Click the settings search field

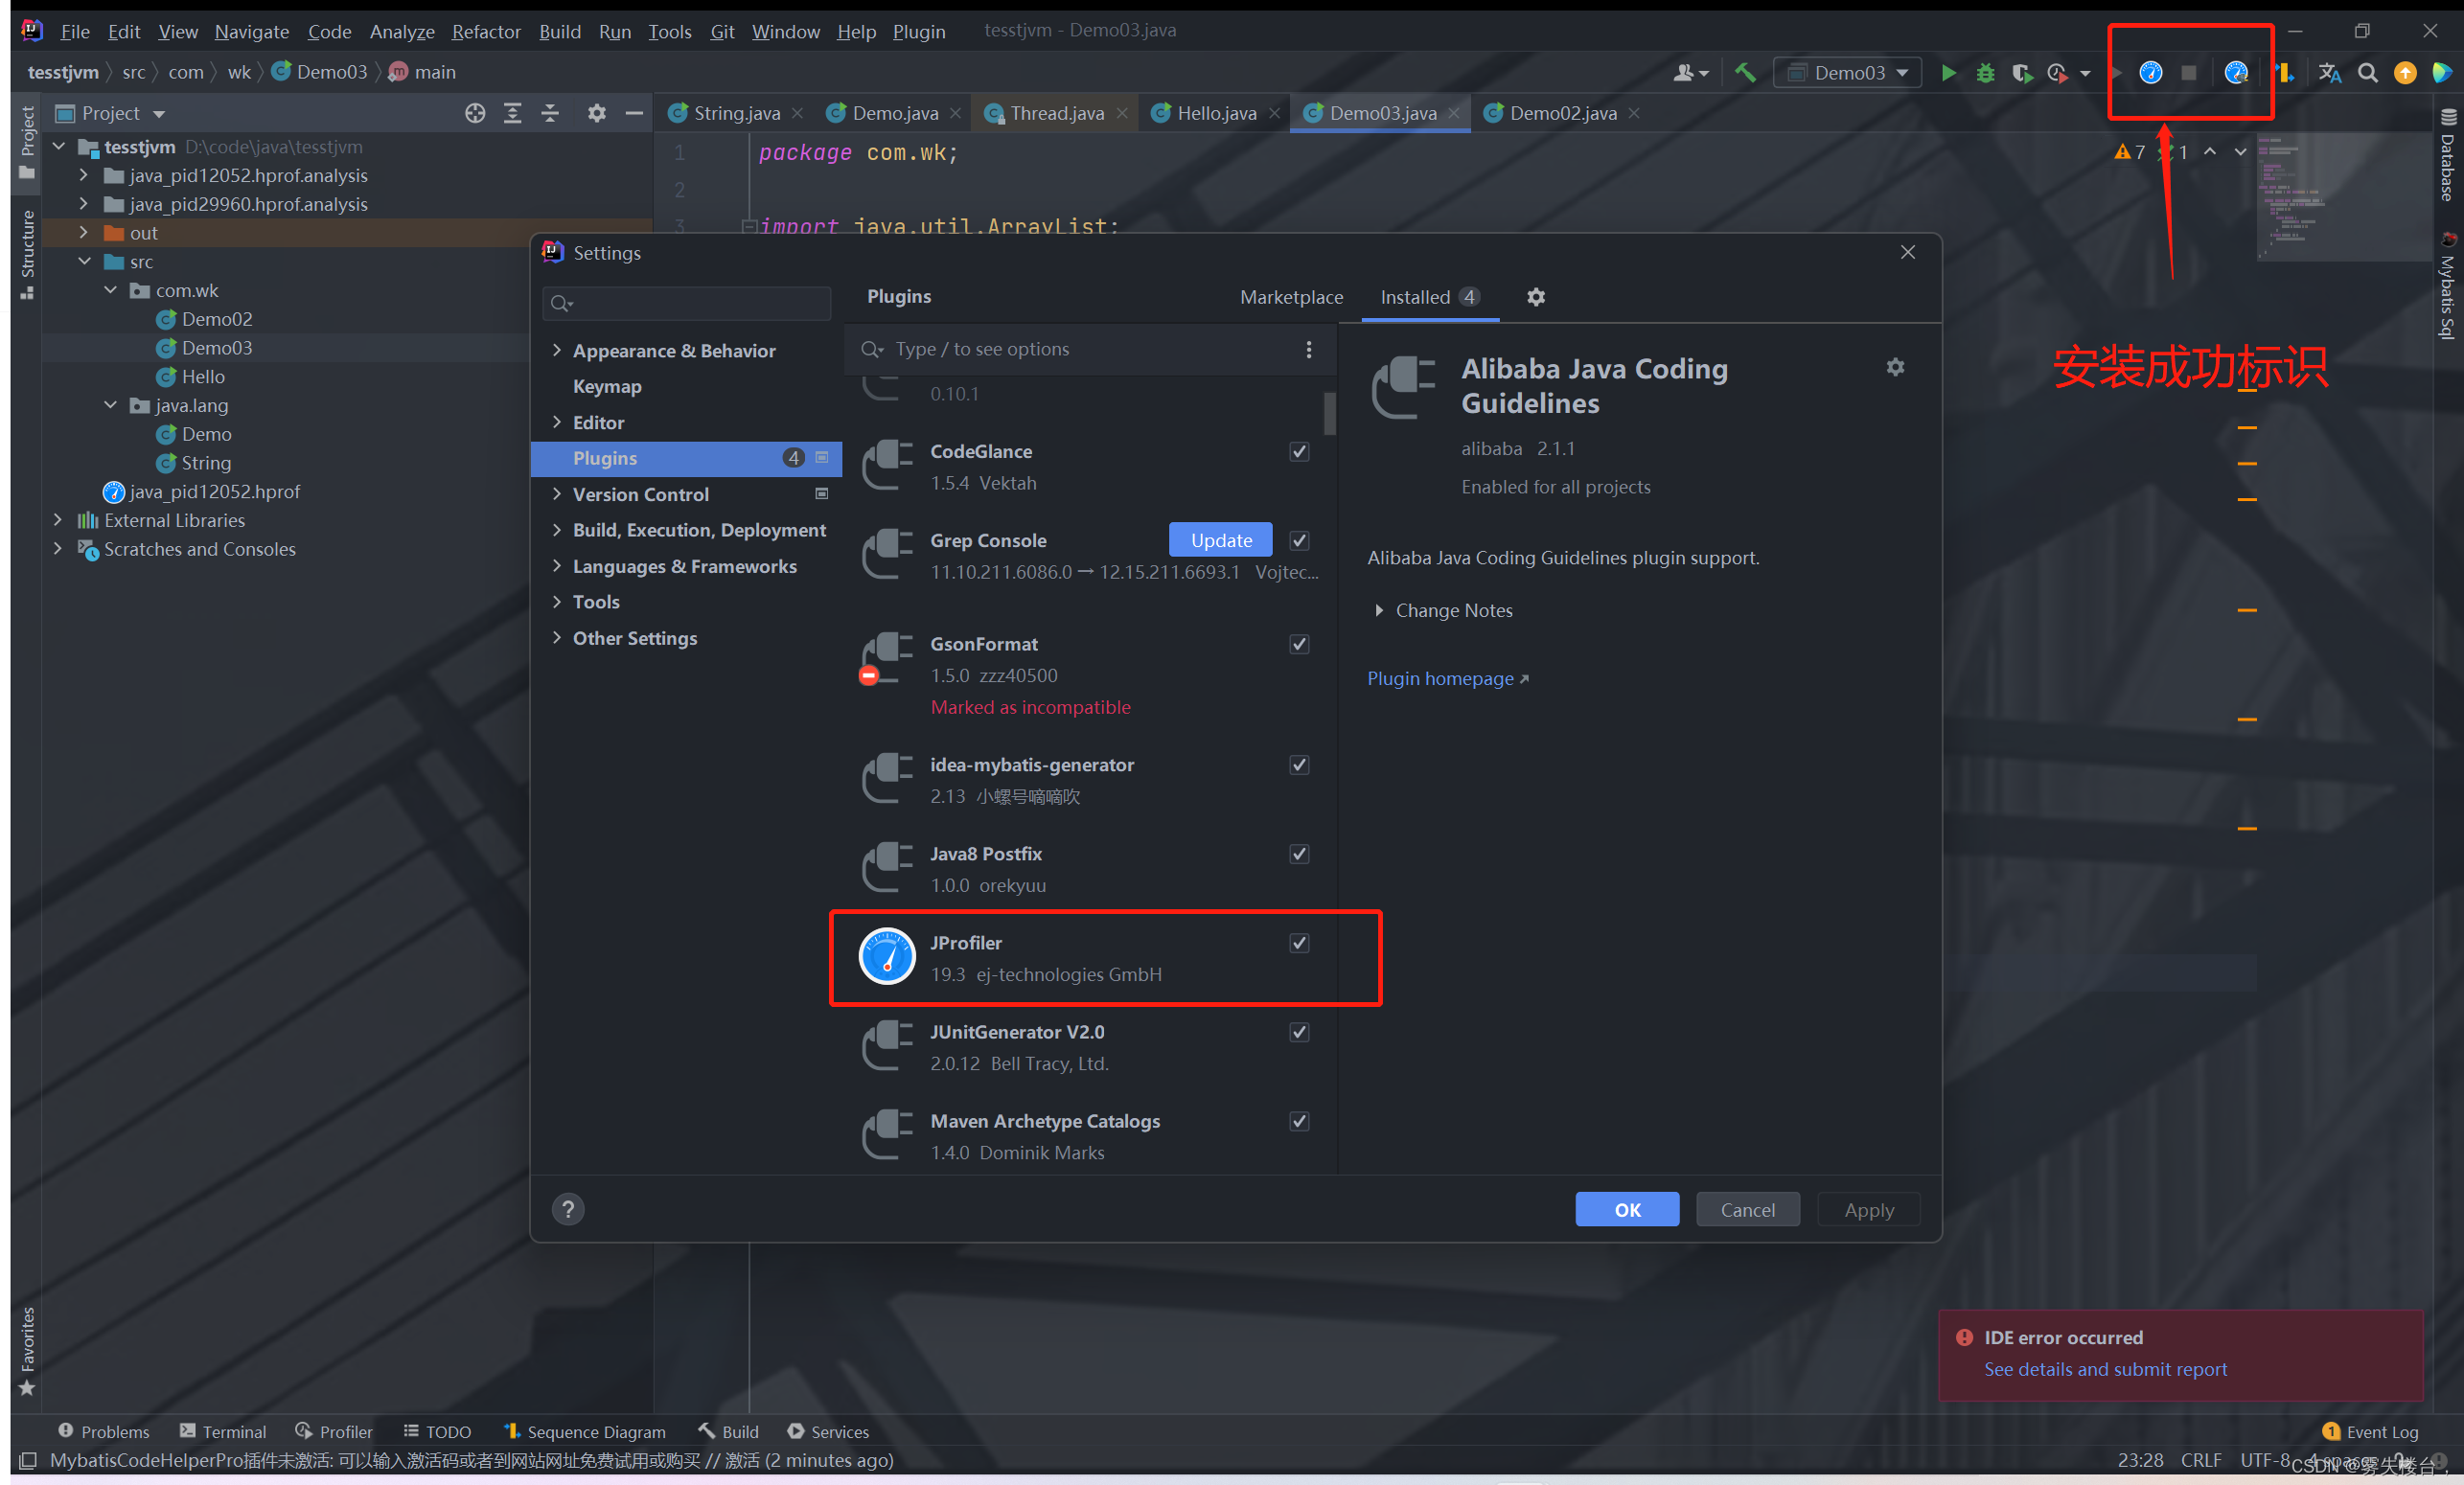pyautogui.click(x=687, y=302)
